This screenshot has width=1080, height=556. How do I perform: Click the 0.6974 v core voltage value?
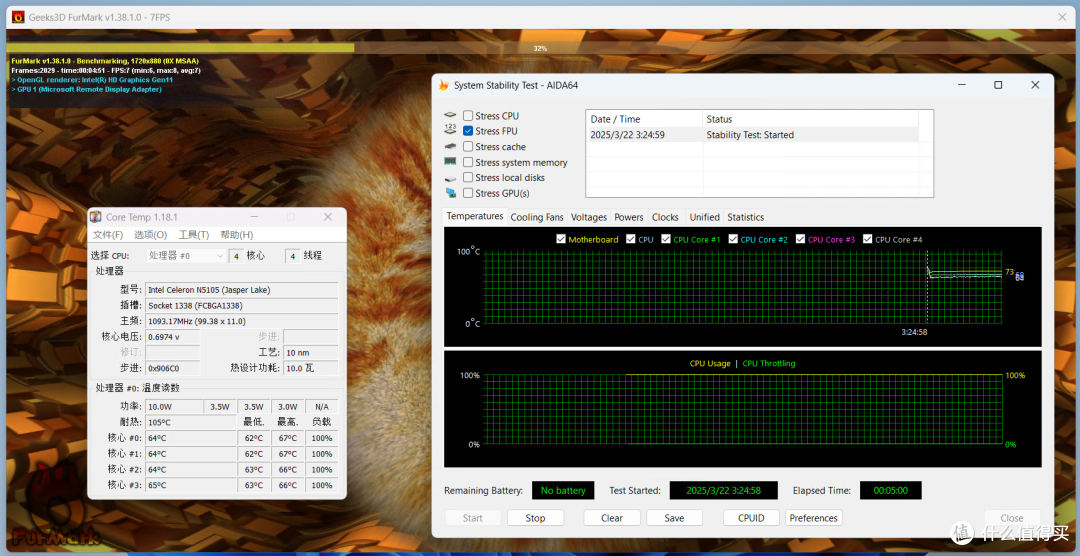click(173, 337)
